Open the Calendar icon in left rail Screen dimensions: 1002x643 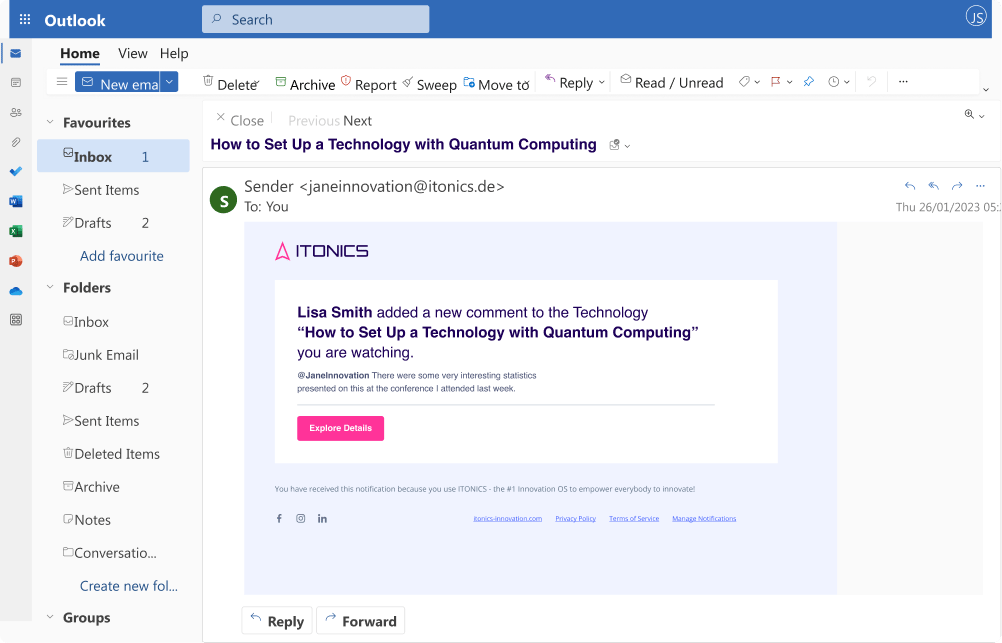pyautogui.click(x=16, y=82)
